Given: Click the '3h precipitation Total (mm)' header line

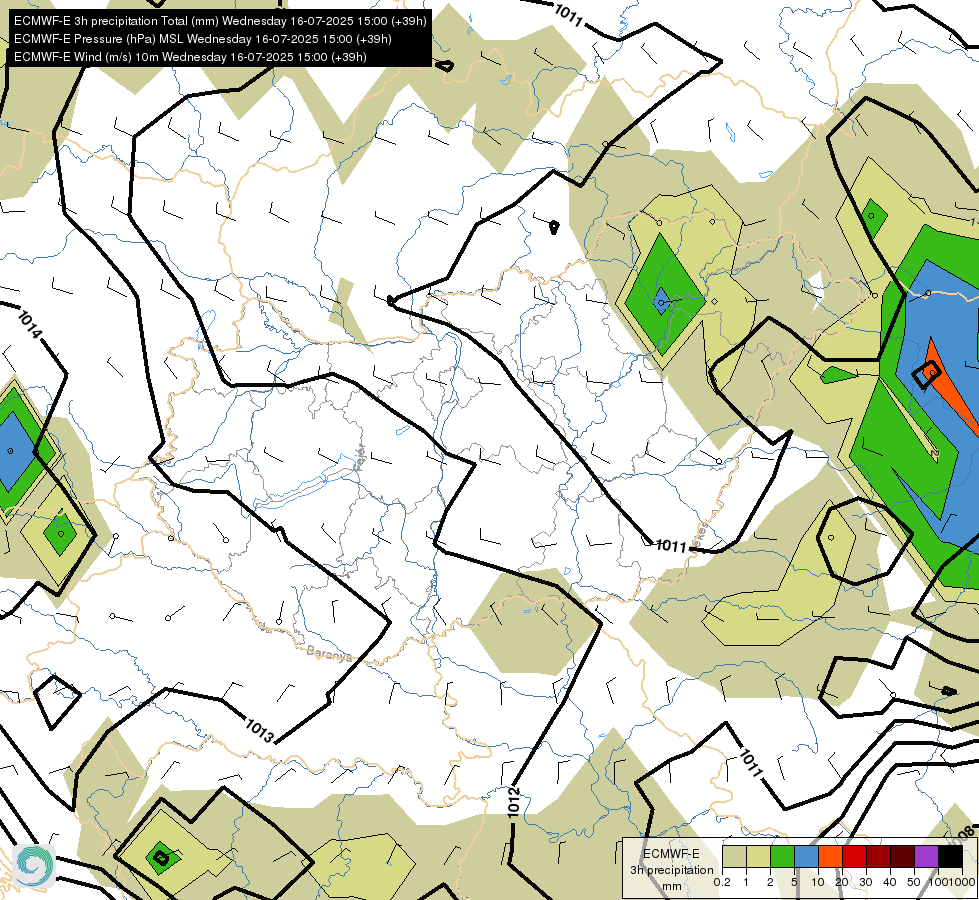Looking at the screenshot, I should (x=220, y=21).
